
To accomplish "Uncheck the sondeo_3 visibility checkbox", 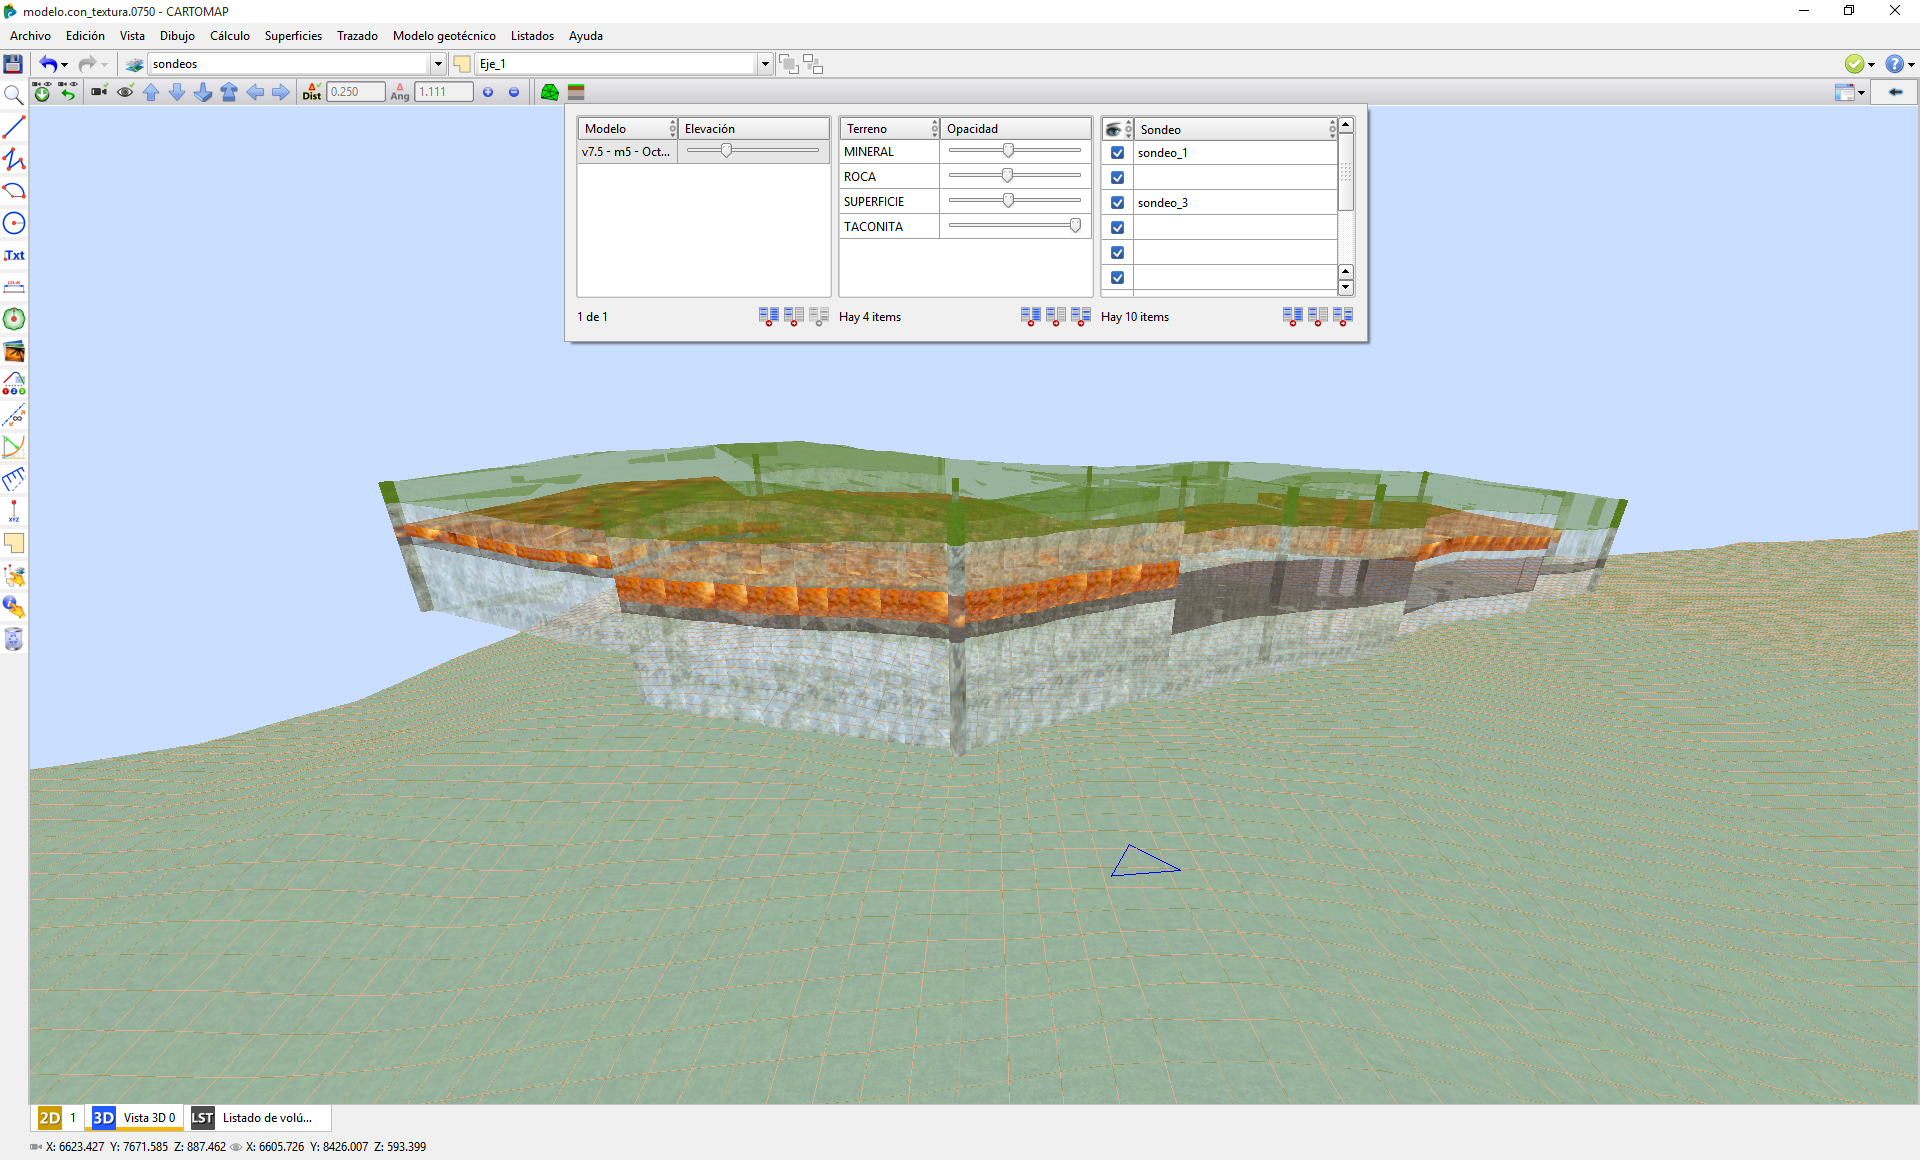I will click(x=1118, y=203).
